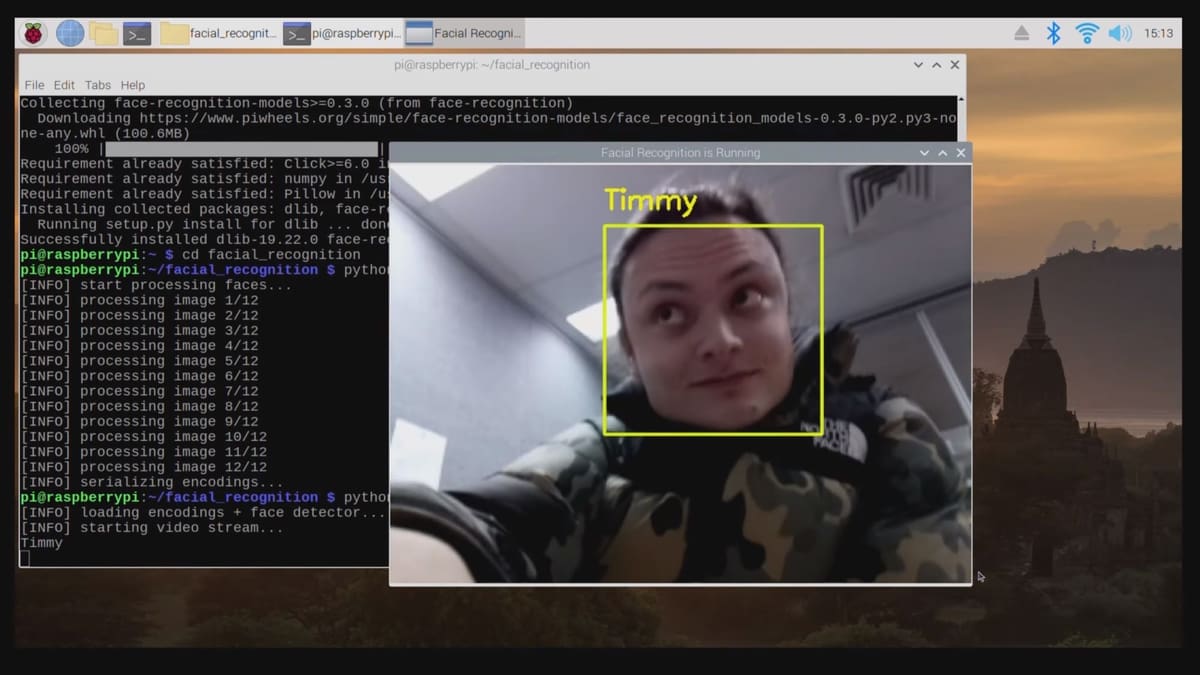Click the yellow Timmy label in video
This screenshot has width=1200, height=675.
[650, 201]
